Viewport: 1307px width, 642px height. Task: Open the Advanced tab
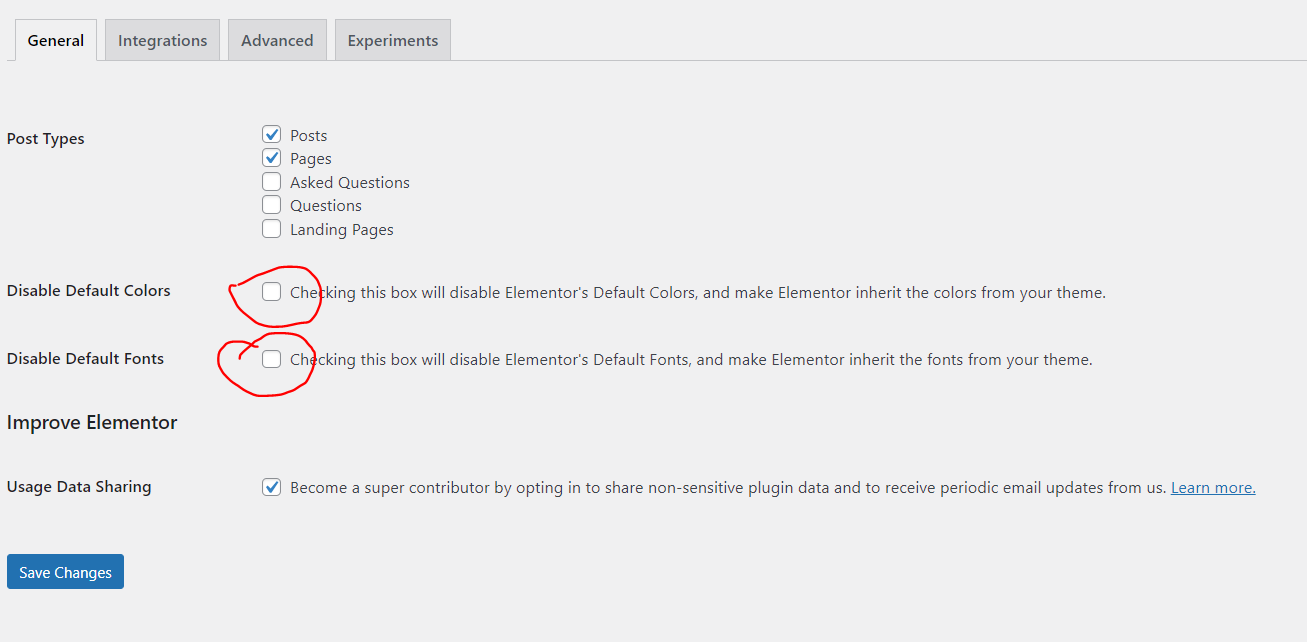(x=277, y=40)
